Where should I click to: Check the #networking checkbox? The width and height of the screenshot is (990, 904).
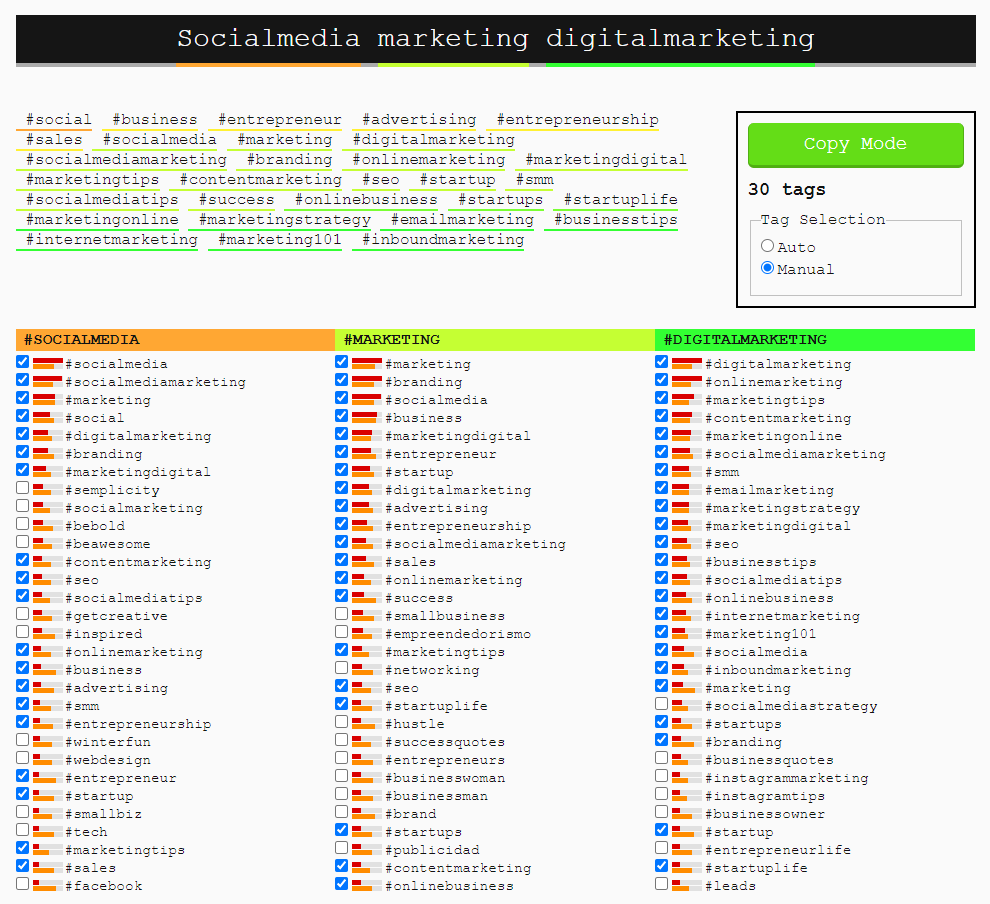(x=342, y=668)
